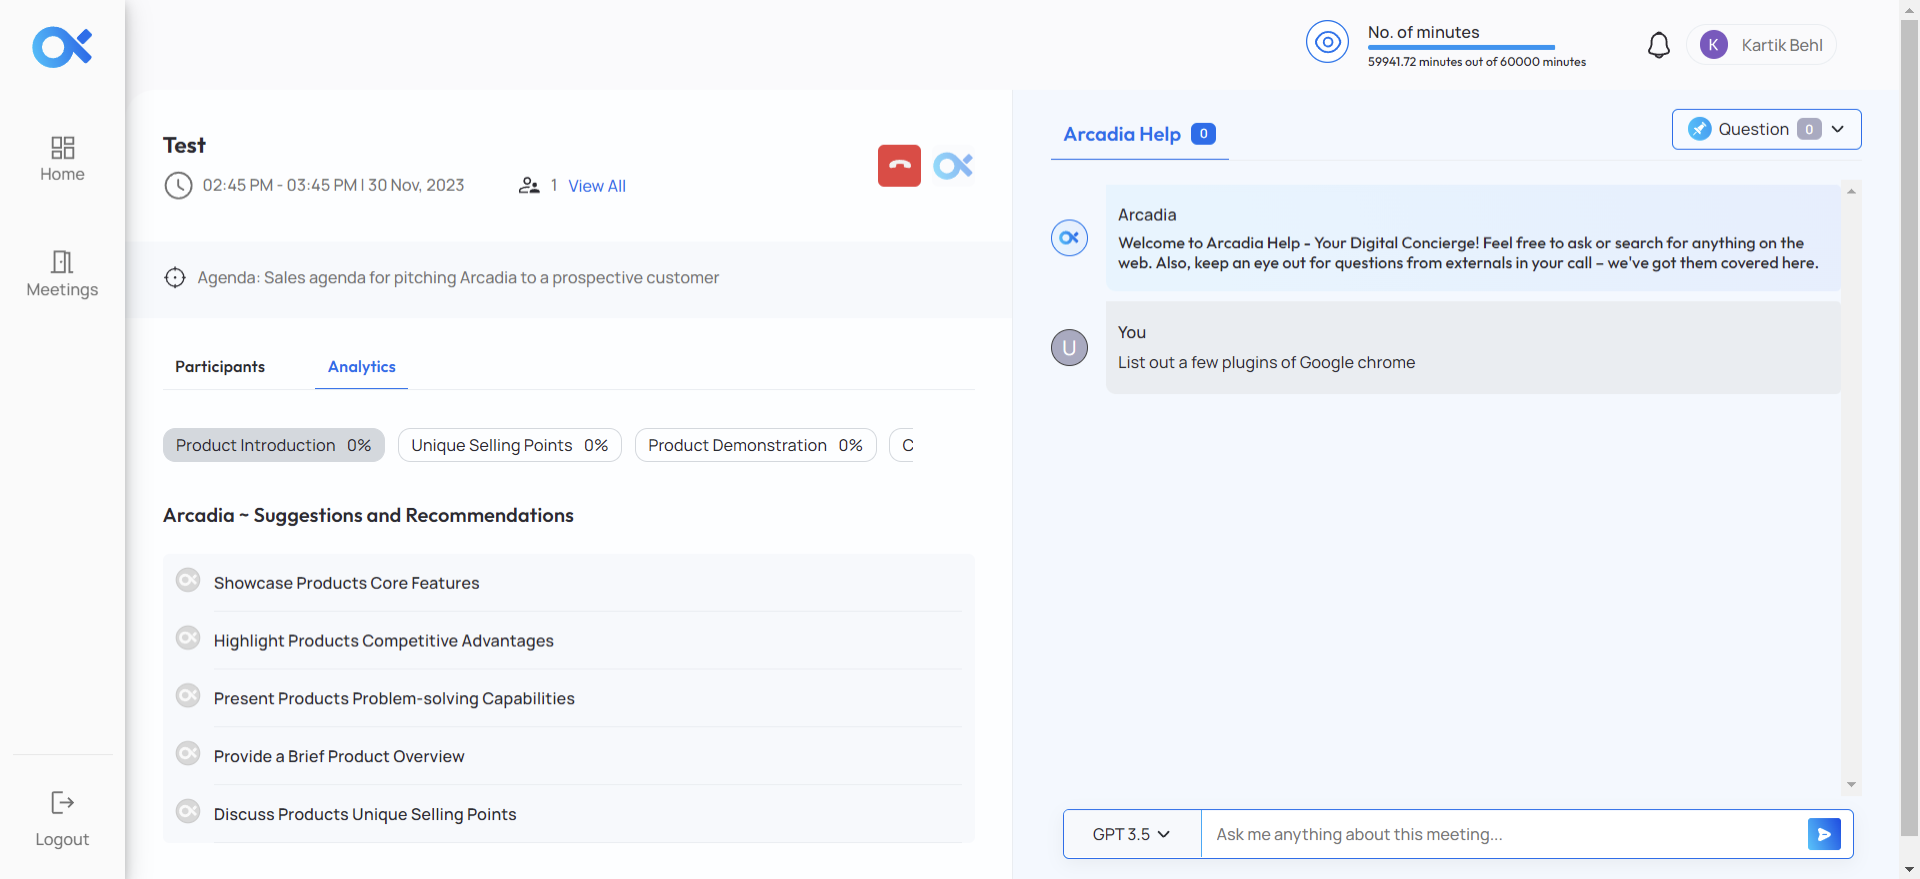
Task: Click the Arcadia avatar in chat welcome message
Action: 1069,238
